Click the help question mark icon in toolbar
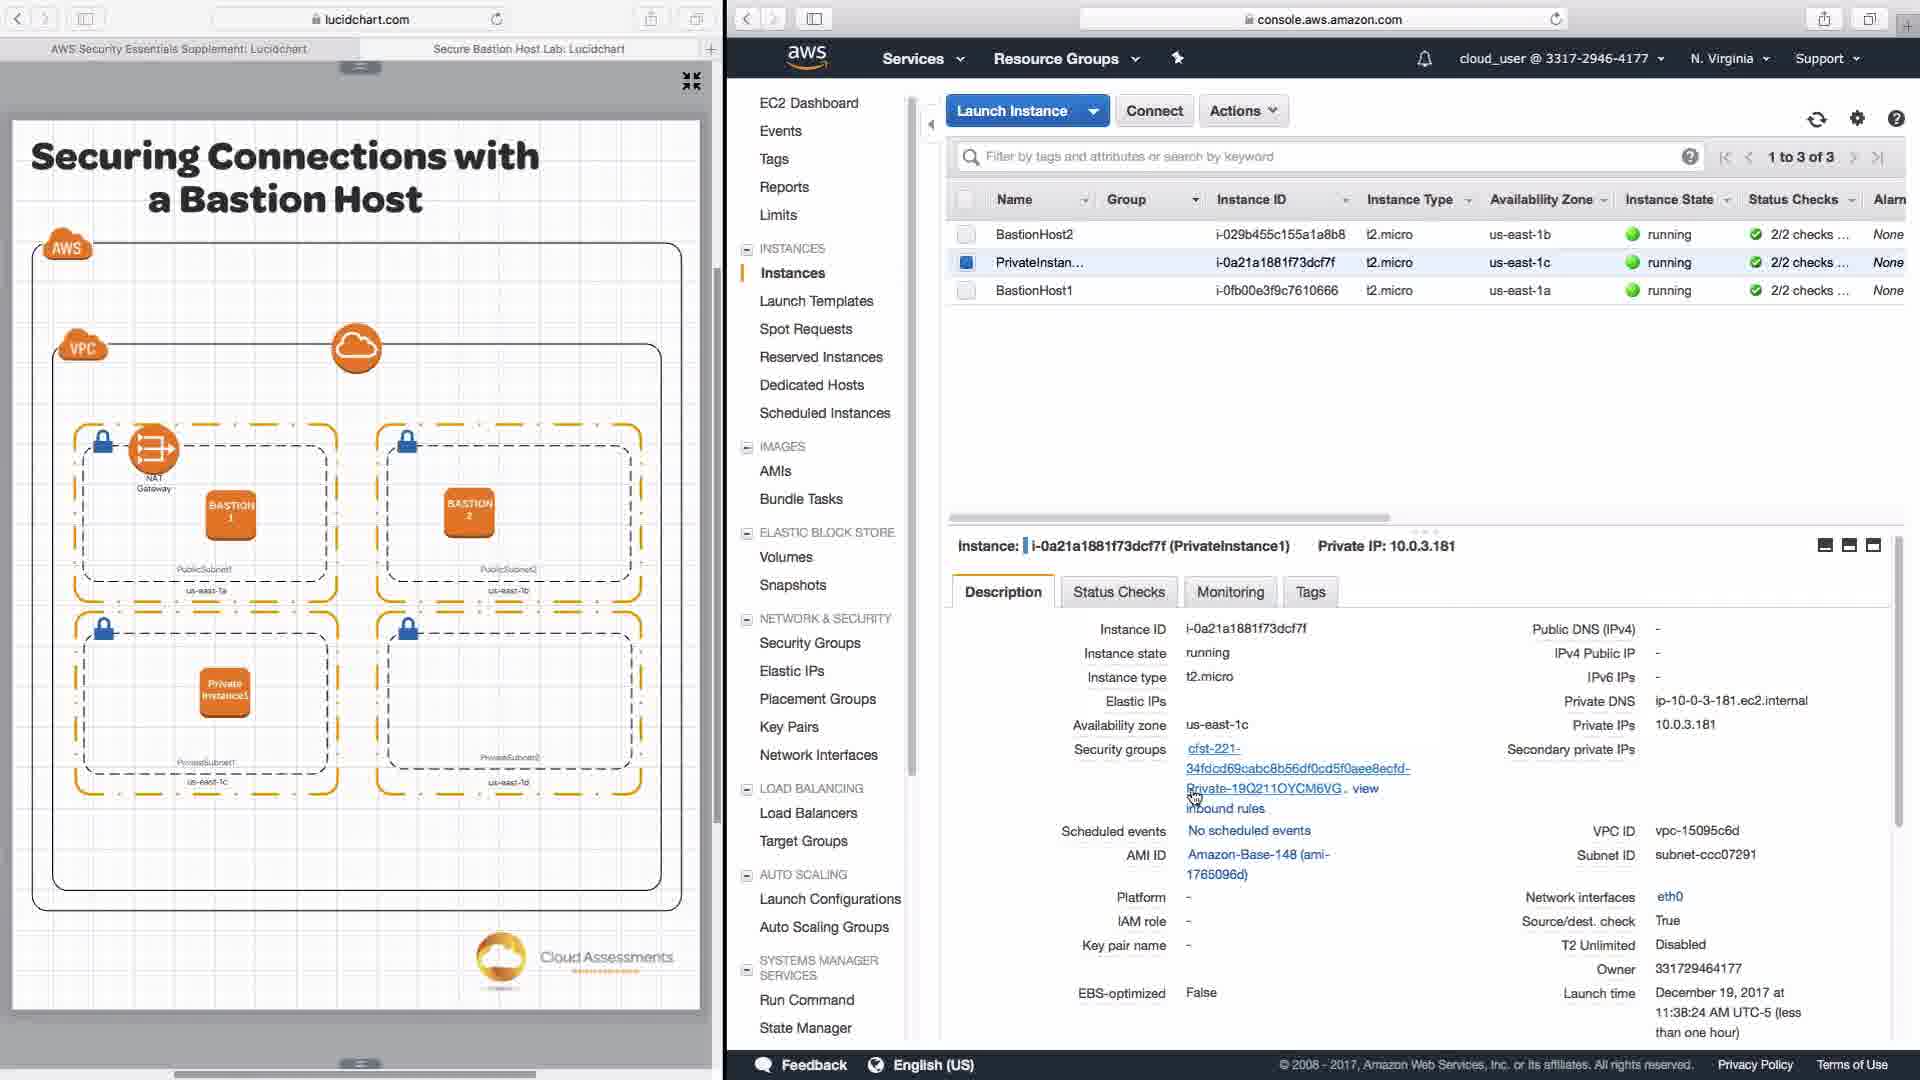 coord(1895,119)
